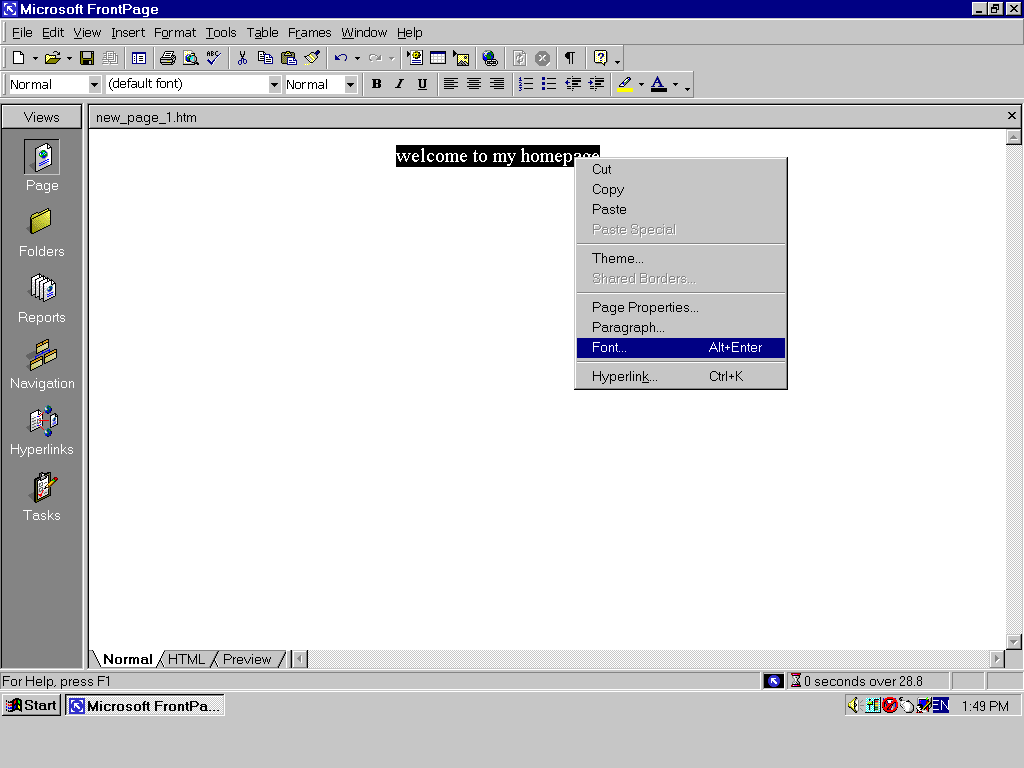Viewport: 1024px width, 768px height.
Task: Click the Print icon
Action: pyautogui.click(x=167, y=58)
